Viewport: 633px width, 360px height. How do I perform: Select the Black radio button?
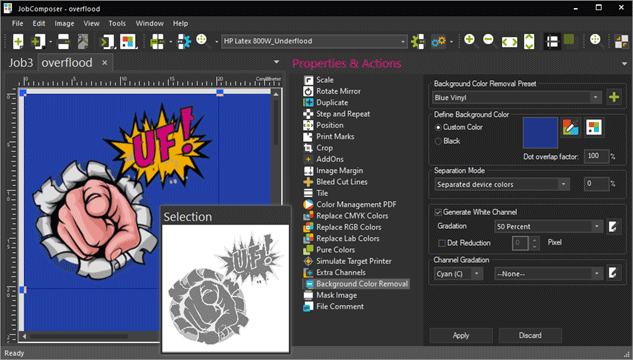pyautogui.click(x=438, y=141)
